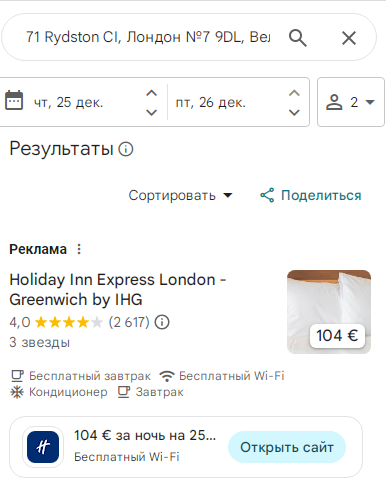Viewport: 386px width, 492px height.
Task: Increase check-out date with up chevron
Action: click(x=294, y=93)
